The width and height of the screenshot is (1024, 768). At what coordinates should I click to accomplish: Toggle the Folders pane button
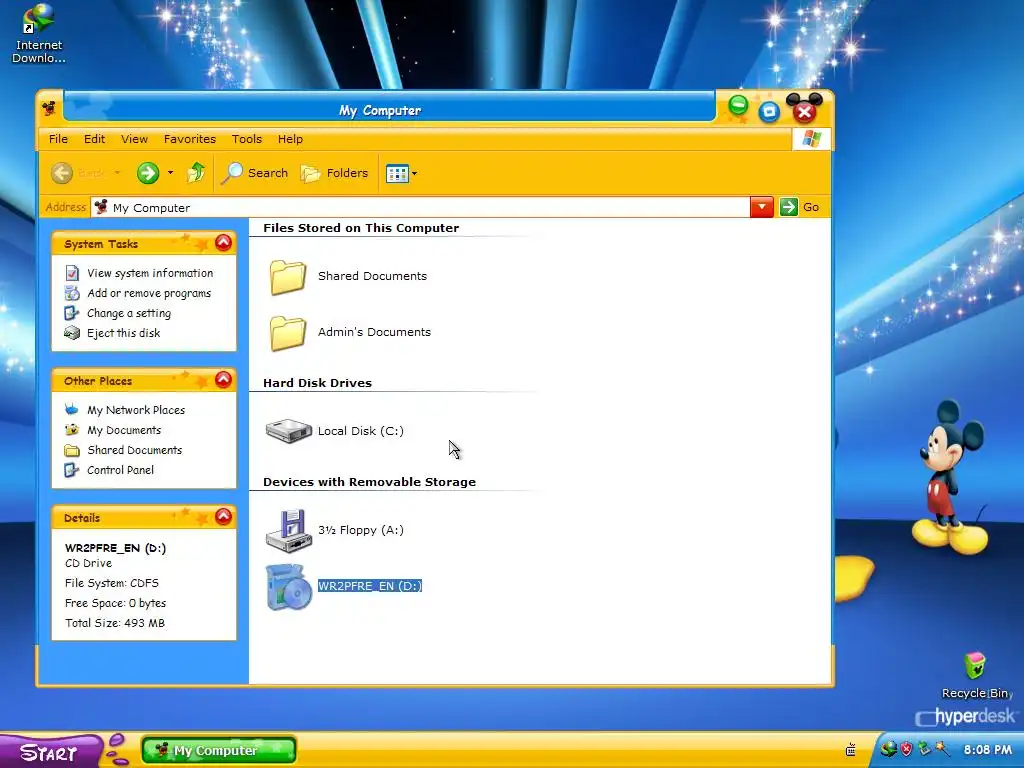(334, 173)
